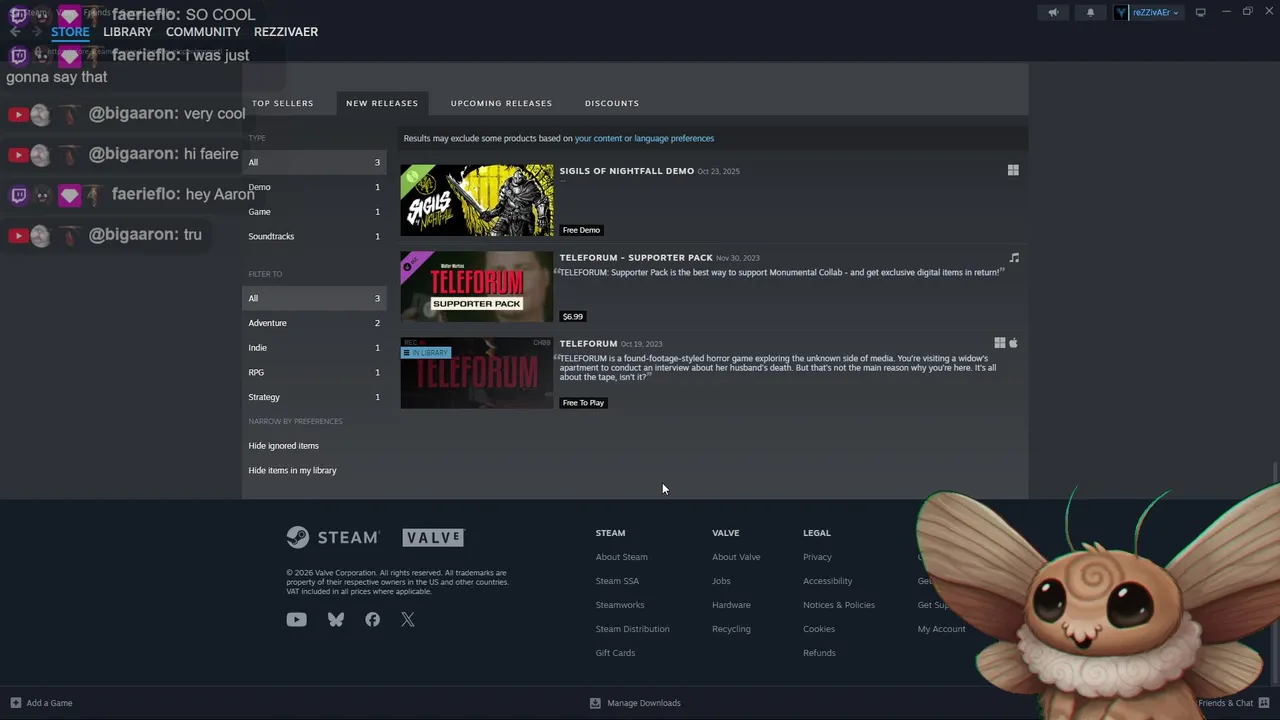Open About Steam footer link
The height and width of the screenshot is (720, 1280).
pos(622,557)
